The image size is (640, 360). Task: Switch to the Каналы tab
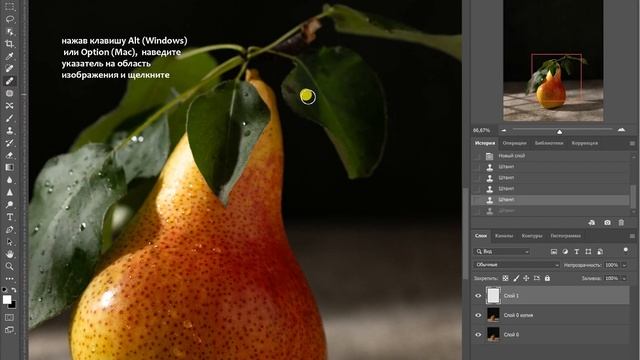504,236
